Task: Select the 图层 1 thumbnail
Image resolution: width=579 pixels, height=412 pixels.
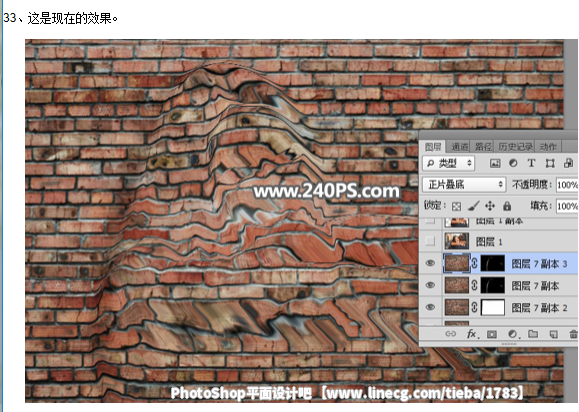Action: click(457, 241)
